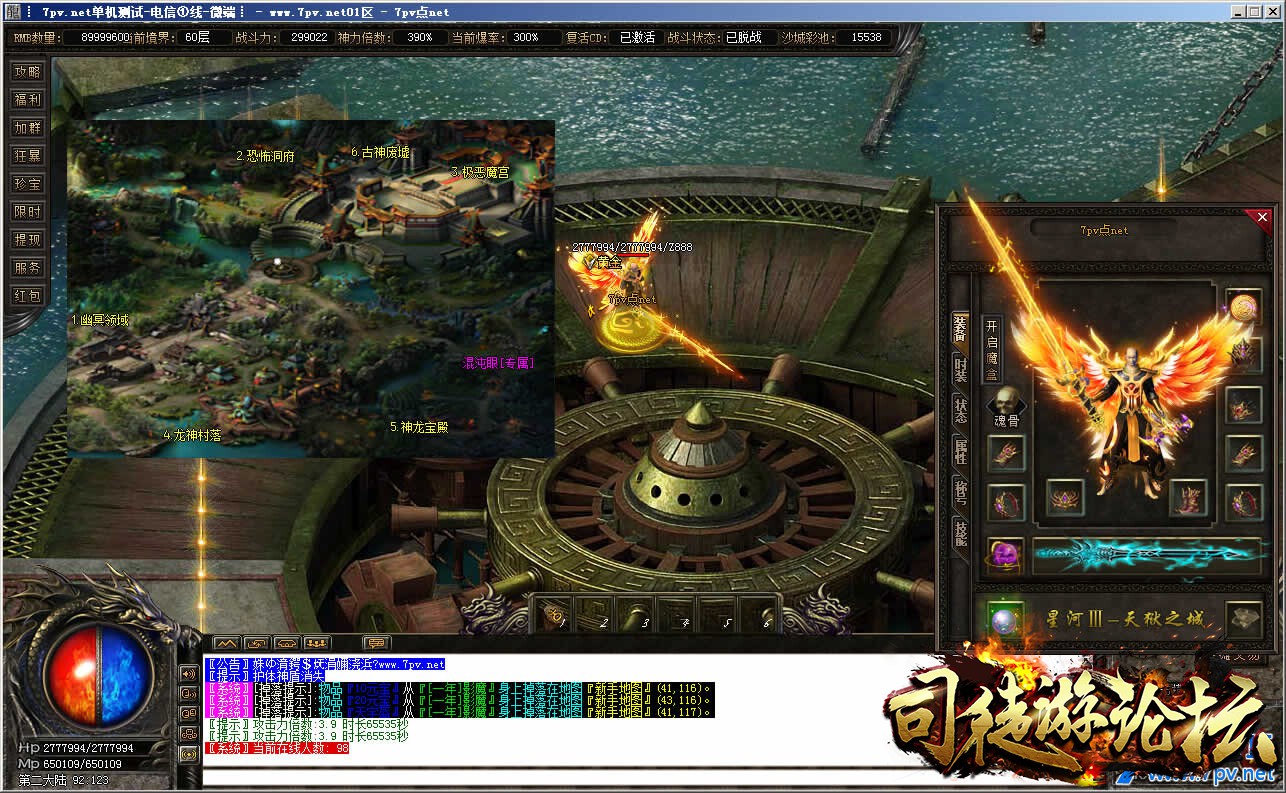This screenshot has height=793, width=1286.
Task: Click the 开启魔盒 open magic box button
Action: tap(991, 350)
